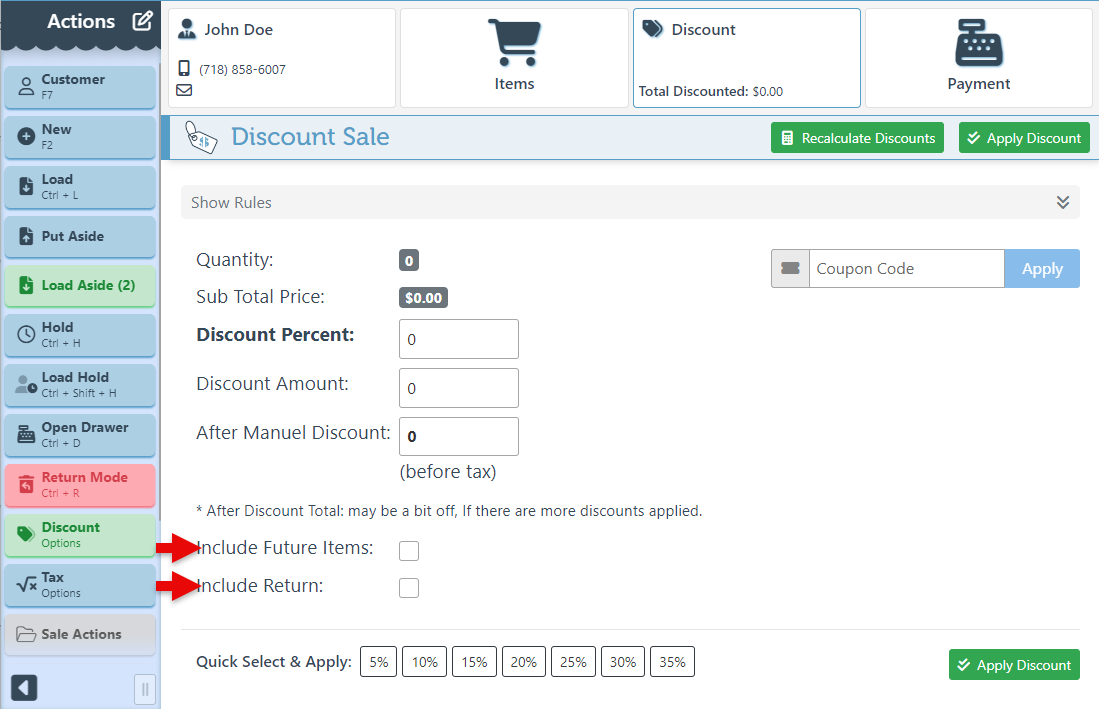Open the Tax Options menu
This screenshot has height=709, width=1099.
[80, 585]
